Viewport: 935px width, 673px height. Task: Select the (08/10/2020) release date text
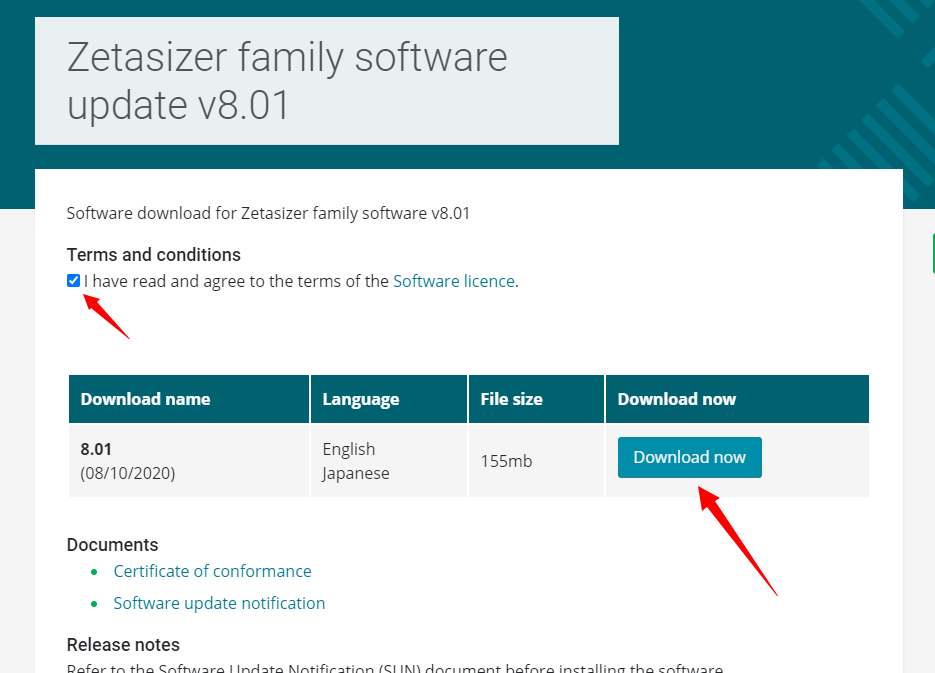[x=128, y=473]
